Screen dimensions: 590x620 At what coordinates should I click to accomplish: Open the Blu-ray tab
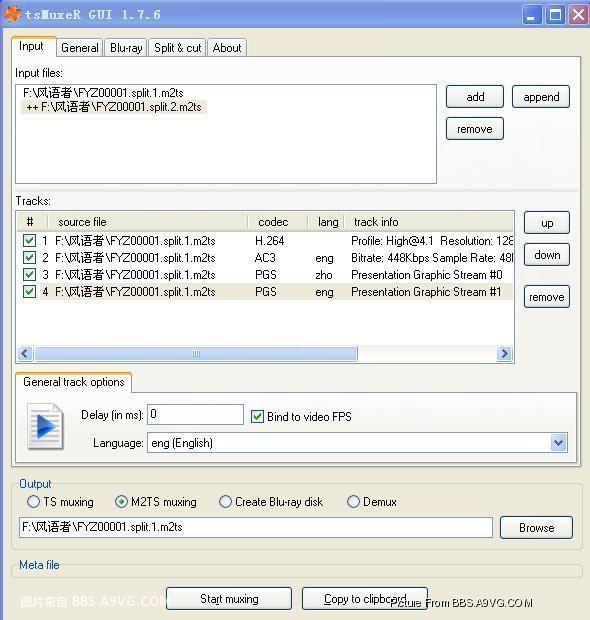(x=126, y=48)
